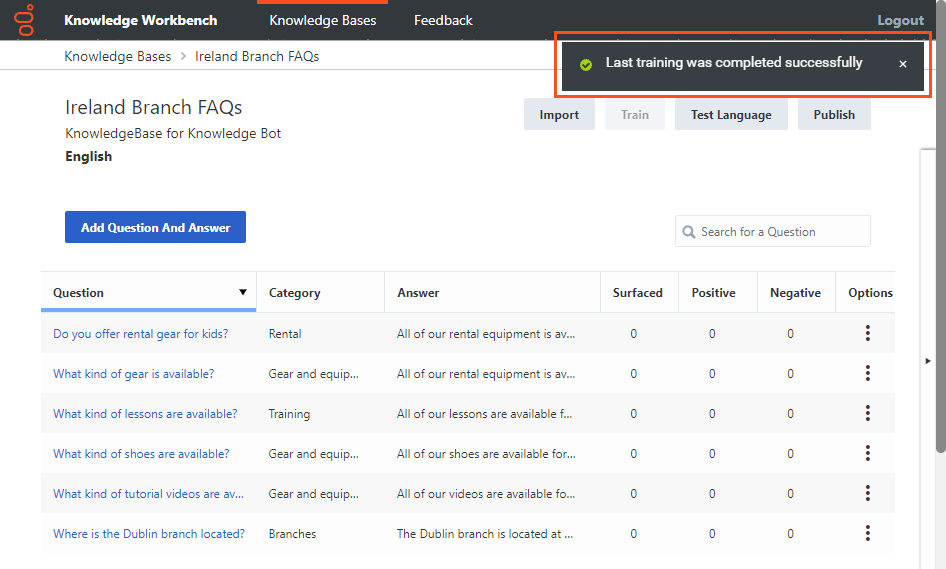The width and height of the screenshot is (946, 569).
Task: Click the search magnifier icon
Action: tap(688, 232)
